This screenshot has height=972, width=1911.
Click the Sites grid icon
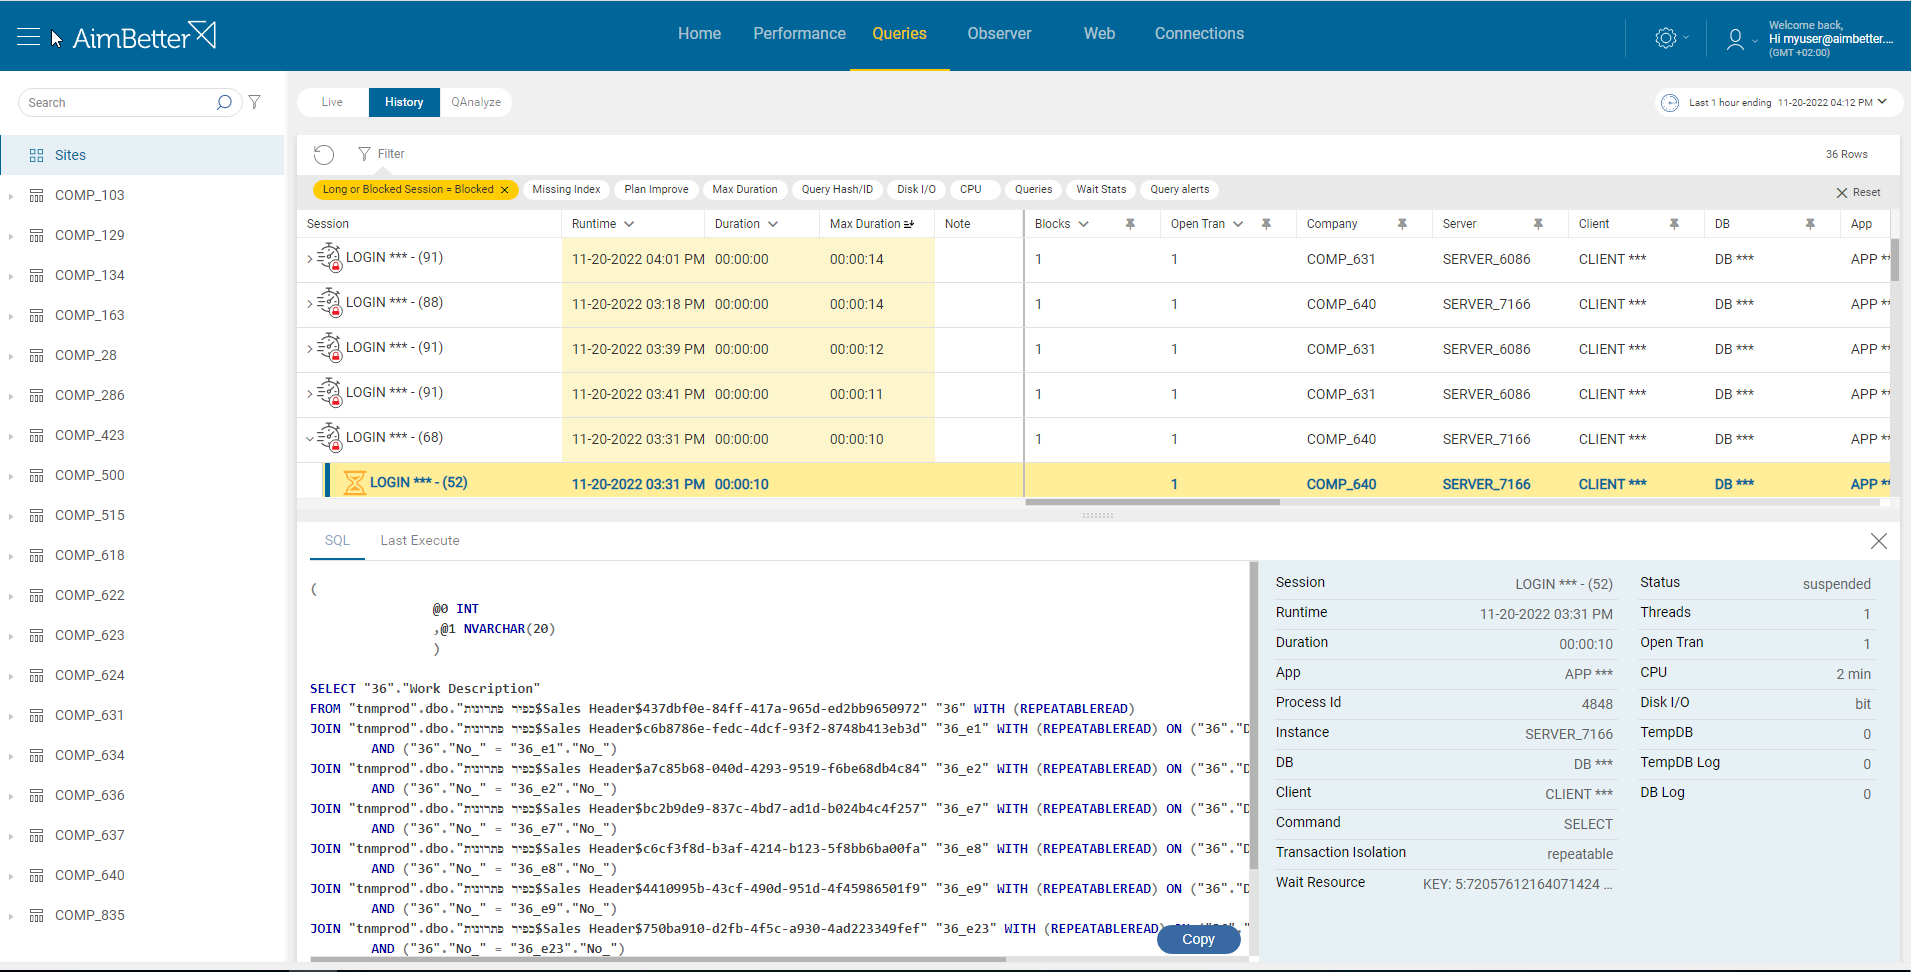(x=37, y=155)
